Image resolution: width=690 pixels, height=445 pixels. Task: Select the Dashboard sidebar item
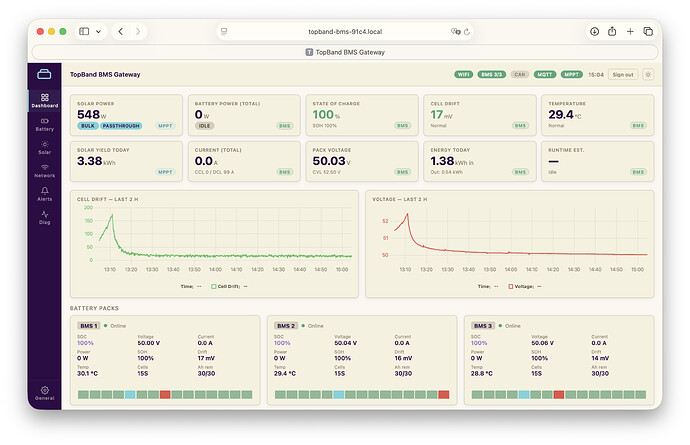tap(44, 101)
